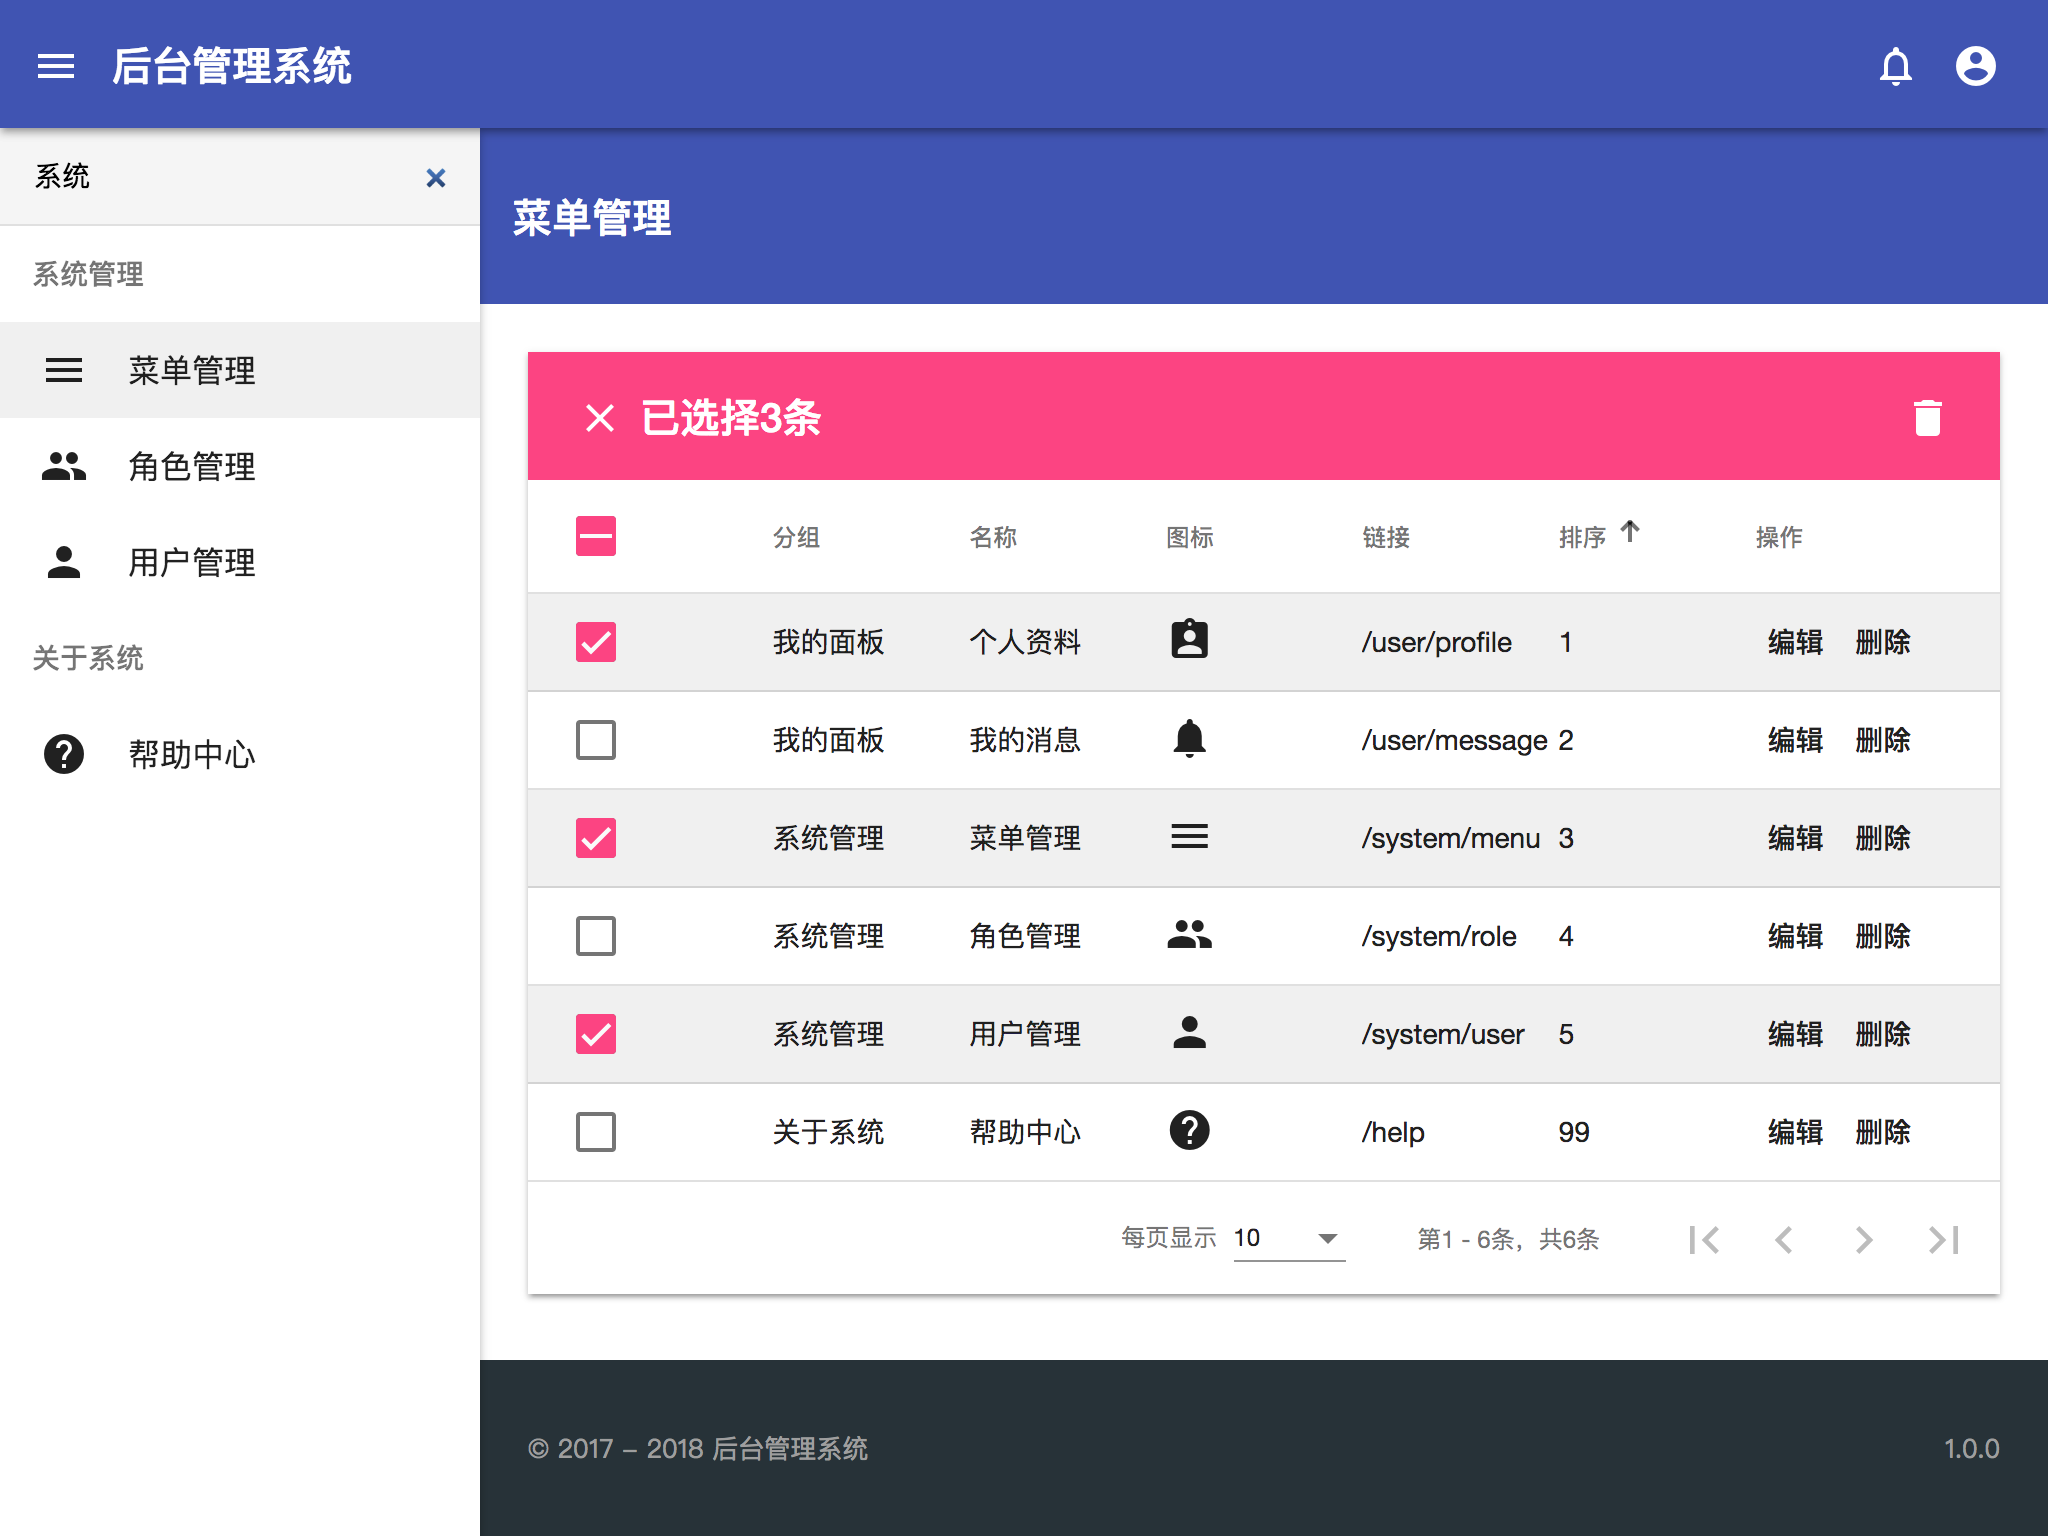Uncheck the 个人资料 row checkbox
The image size is (2048, 1536).
tap(596, 642)
